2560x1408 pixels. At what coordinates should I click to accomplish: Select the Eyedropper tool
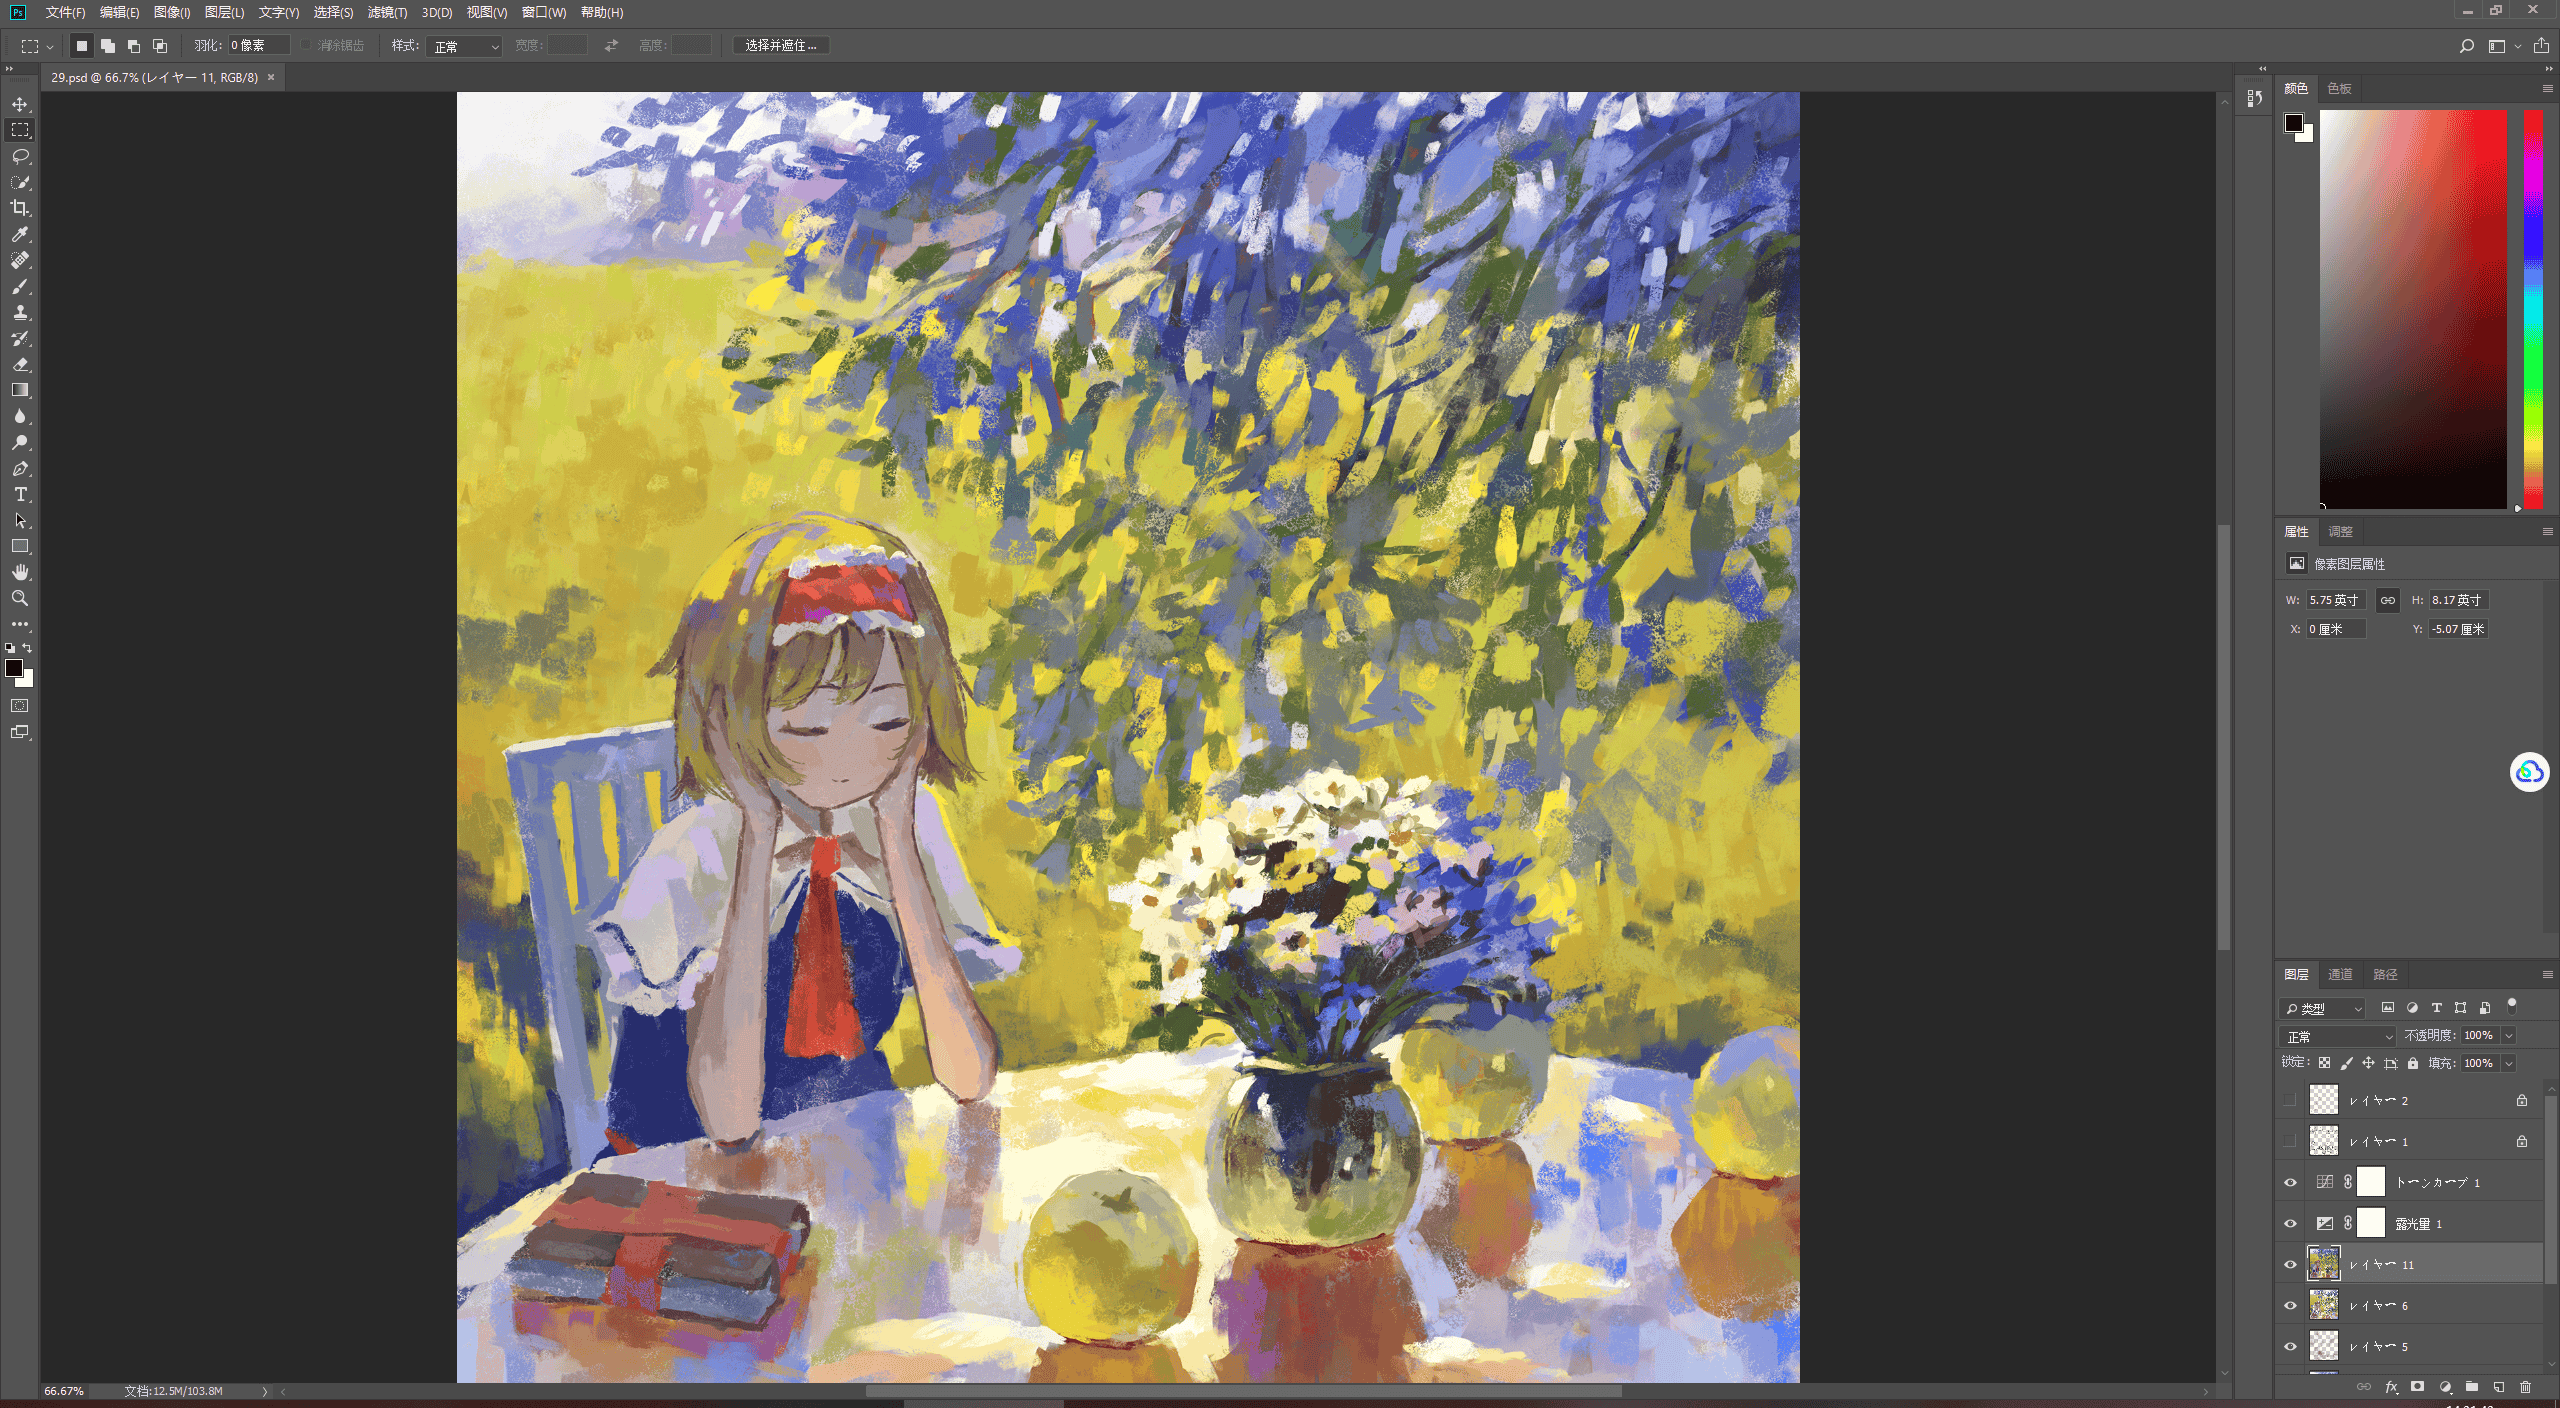coord(20,234)
